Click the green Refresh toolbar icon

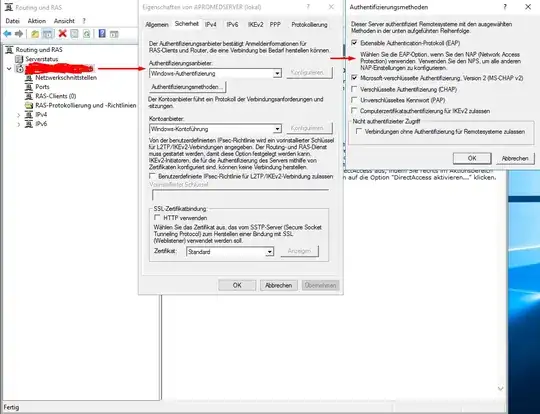[86, 34]
